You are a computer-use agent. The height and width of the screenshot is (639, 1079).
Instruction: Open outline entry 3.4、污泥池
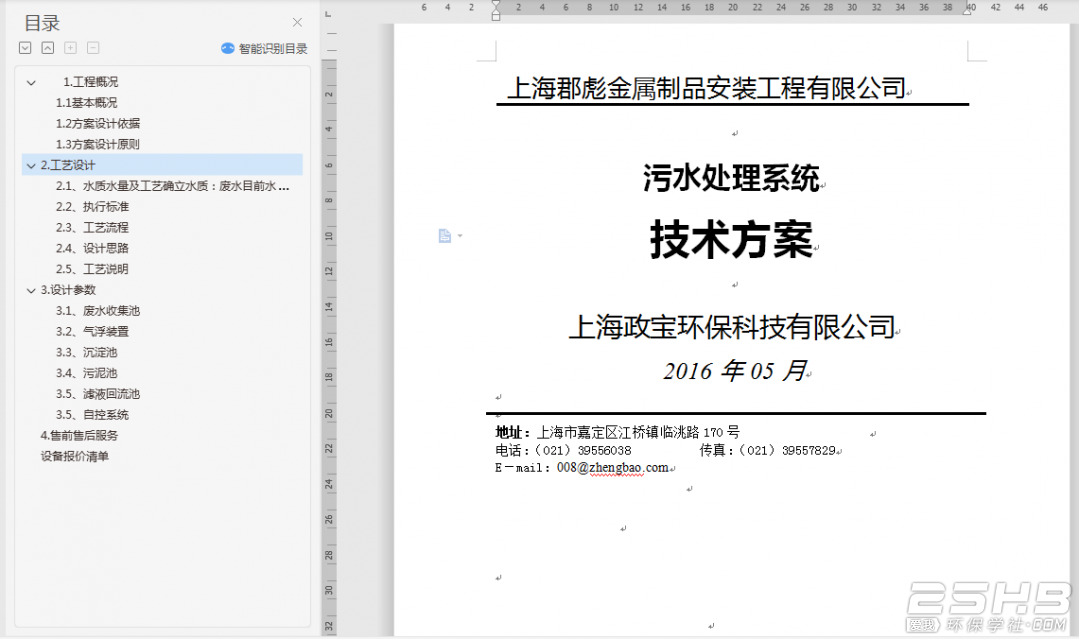pyautogui.click(x=87, y=373)
